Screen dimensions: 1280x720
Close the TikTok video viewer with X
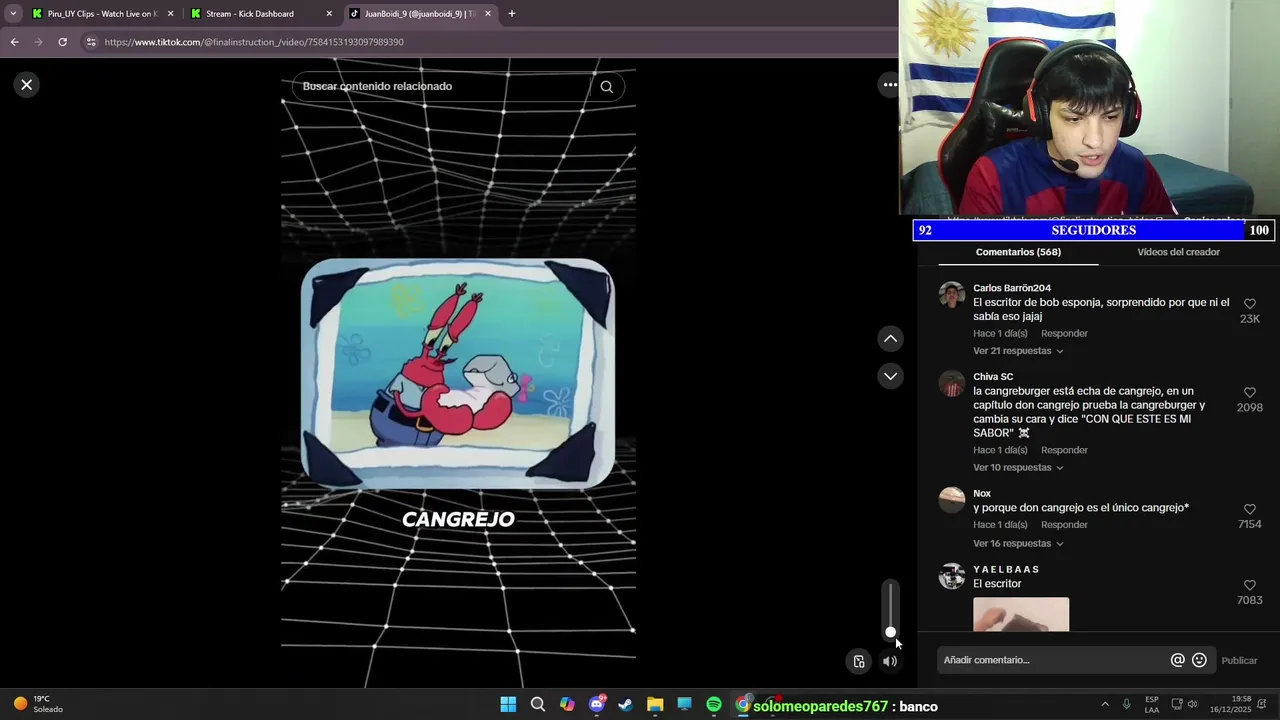pos(27,85)
